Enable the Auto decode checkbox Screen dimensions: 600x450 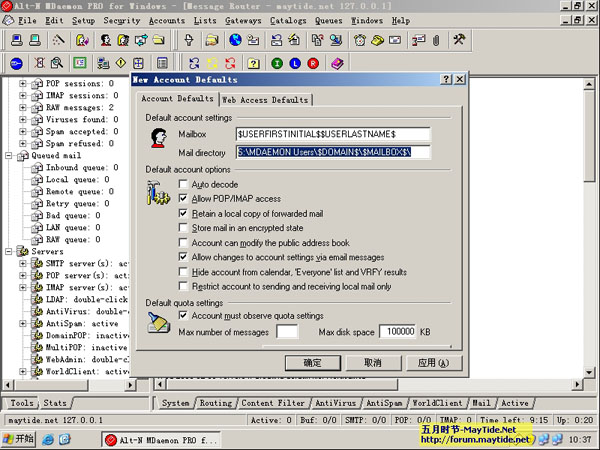tap(183, 185)
